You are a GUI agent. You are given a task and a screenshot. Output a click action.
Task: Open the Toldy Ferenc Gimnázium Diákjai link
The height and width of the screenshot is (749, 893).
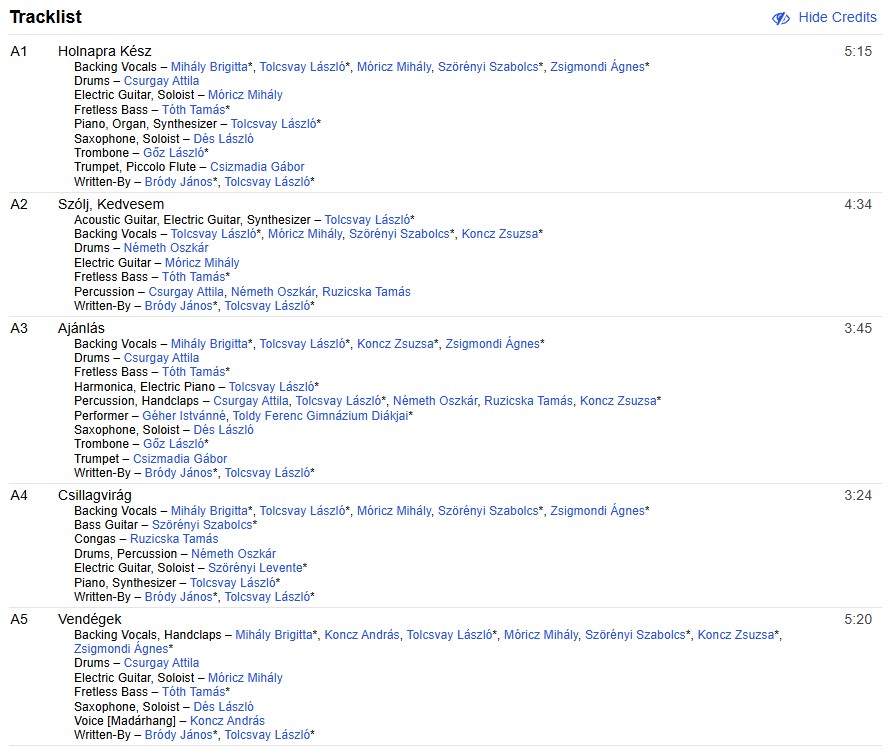tap(320, 415)
